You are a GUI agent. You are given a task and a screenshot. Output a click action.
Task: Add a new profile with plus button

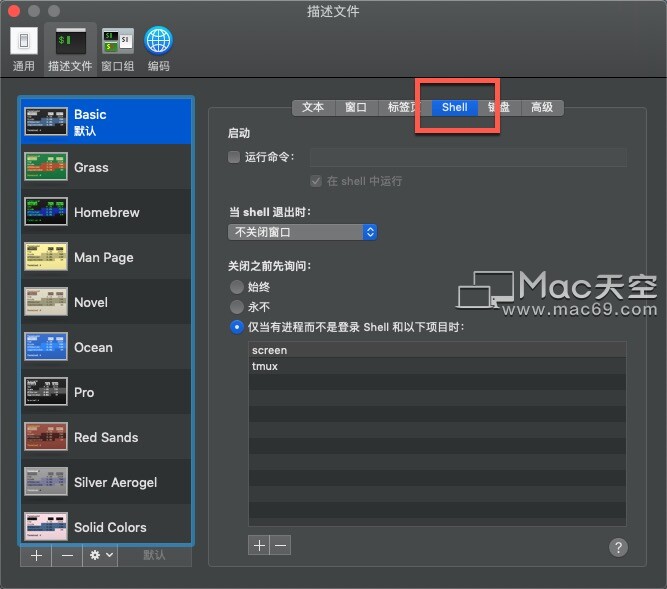click(36, 555)
